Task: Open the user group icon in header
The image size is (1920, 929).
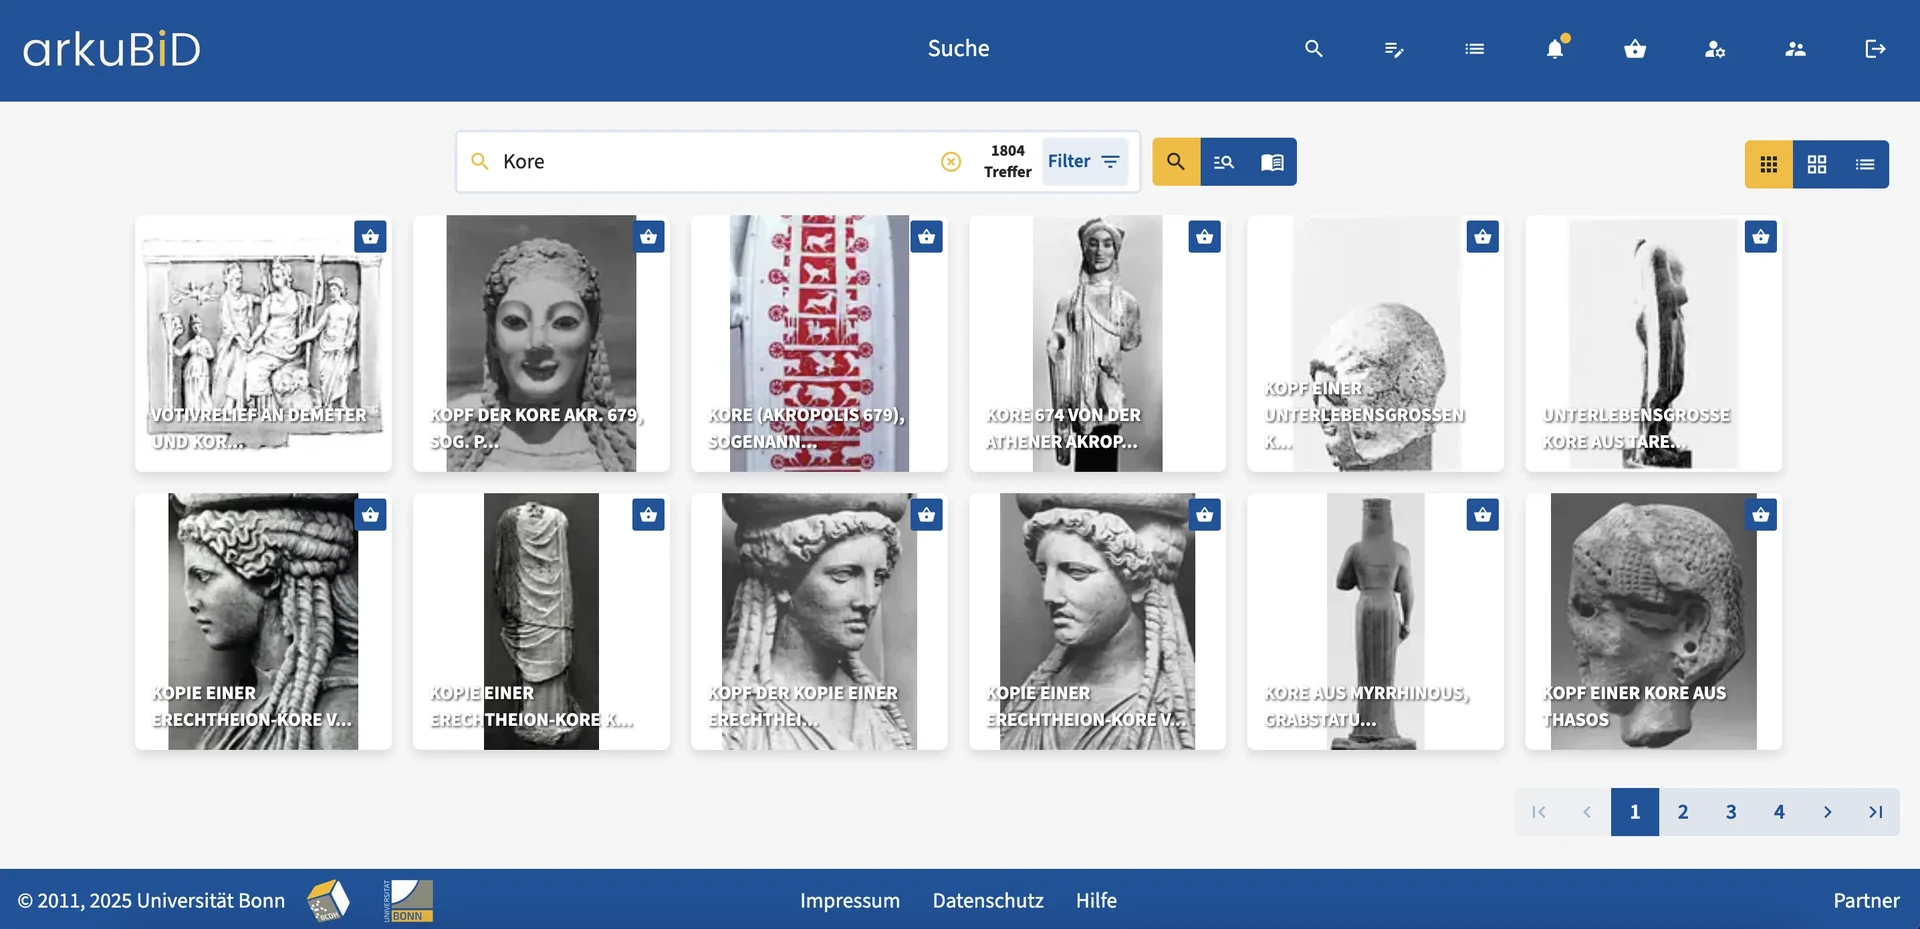Action: click(1795, 49)
